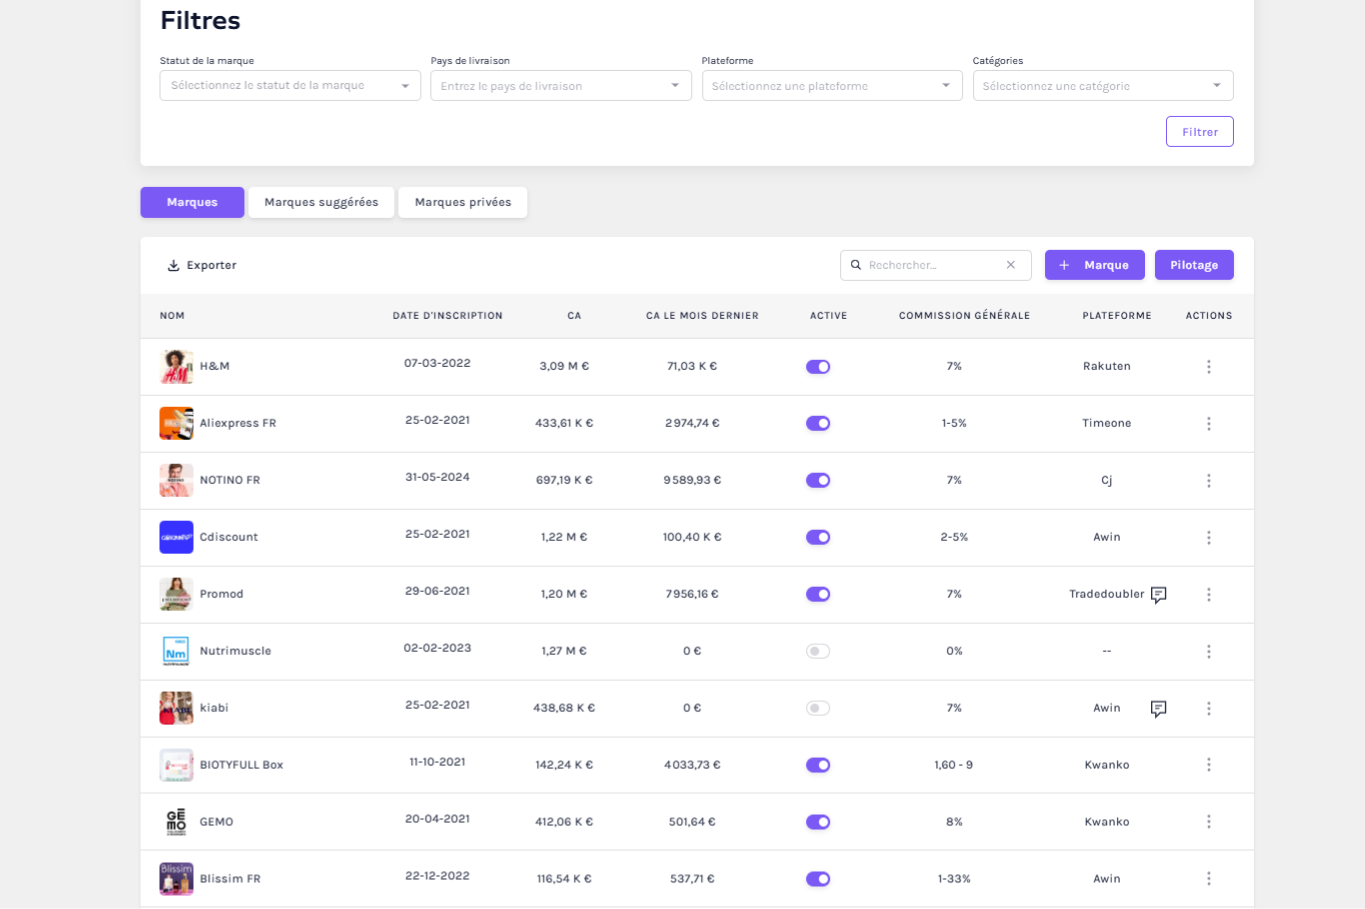This screenshot has height=909, width=1365.
Task: Focus the Rechercher search field
Action: coord(935,265)
